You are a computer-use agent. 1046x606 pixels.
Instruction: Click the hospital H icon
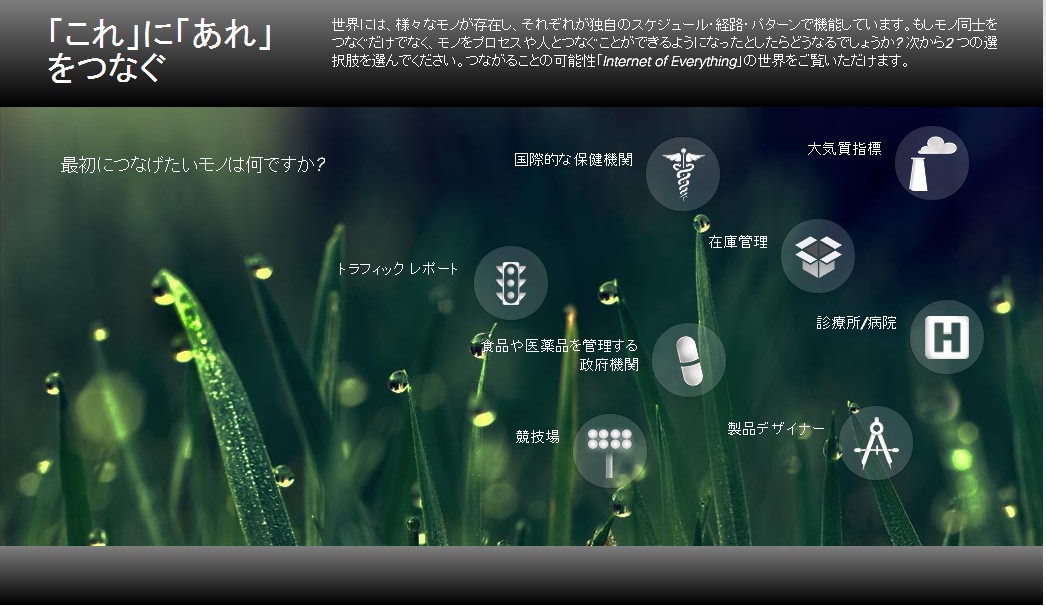tap(946, 337)
